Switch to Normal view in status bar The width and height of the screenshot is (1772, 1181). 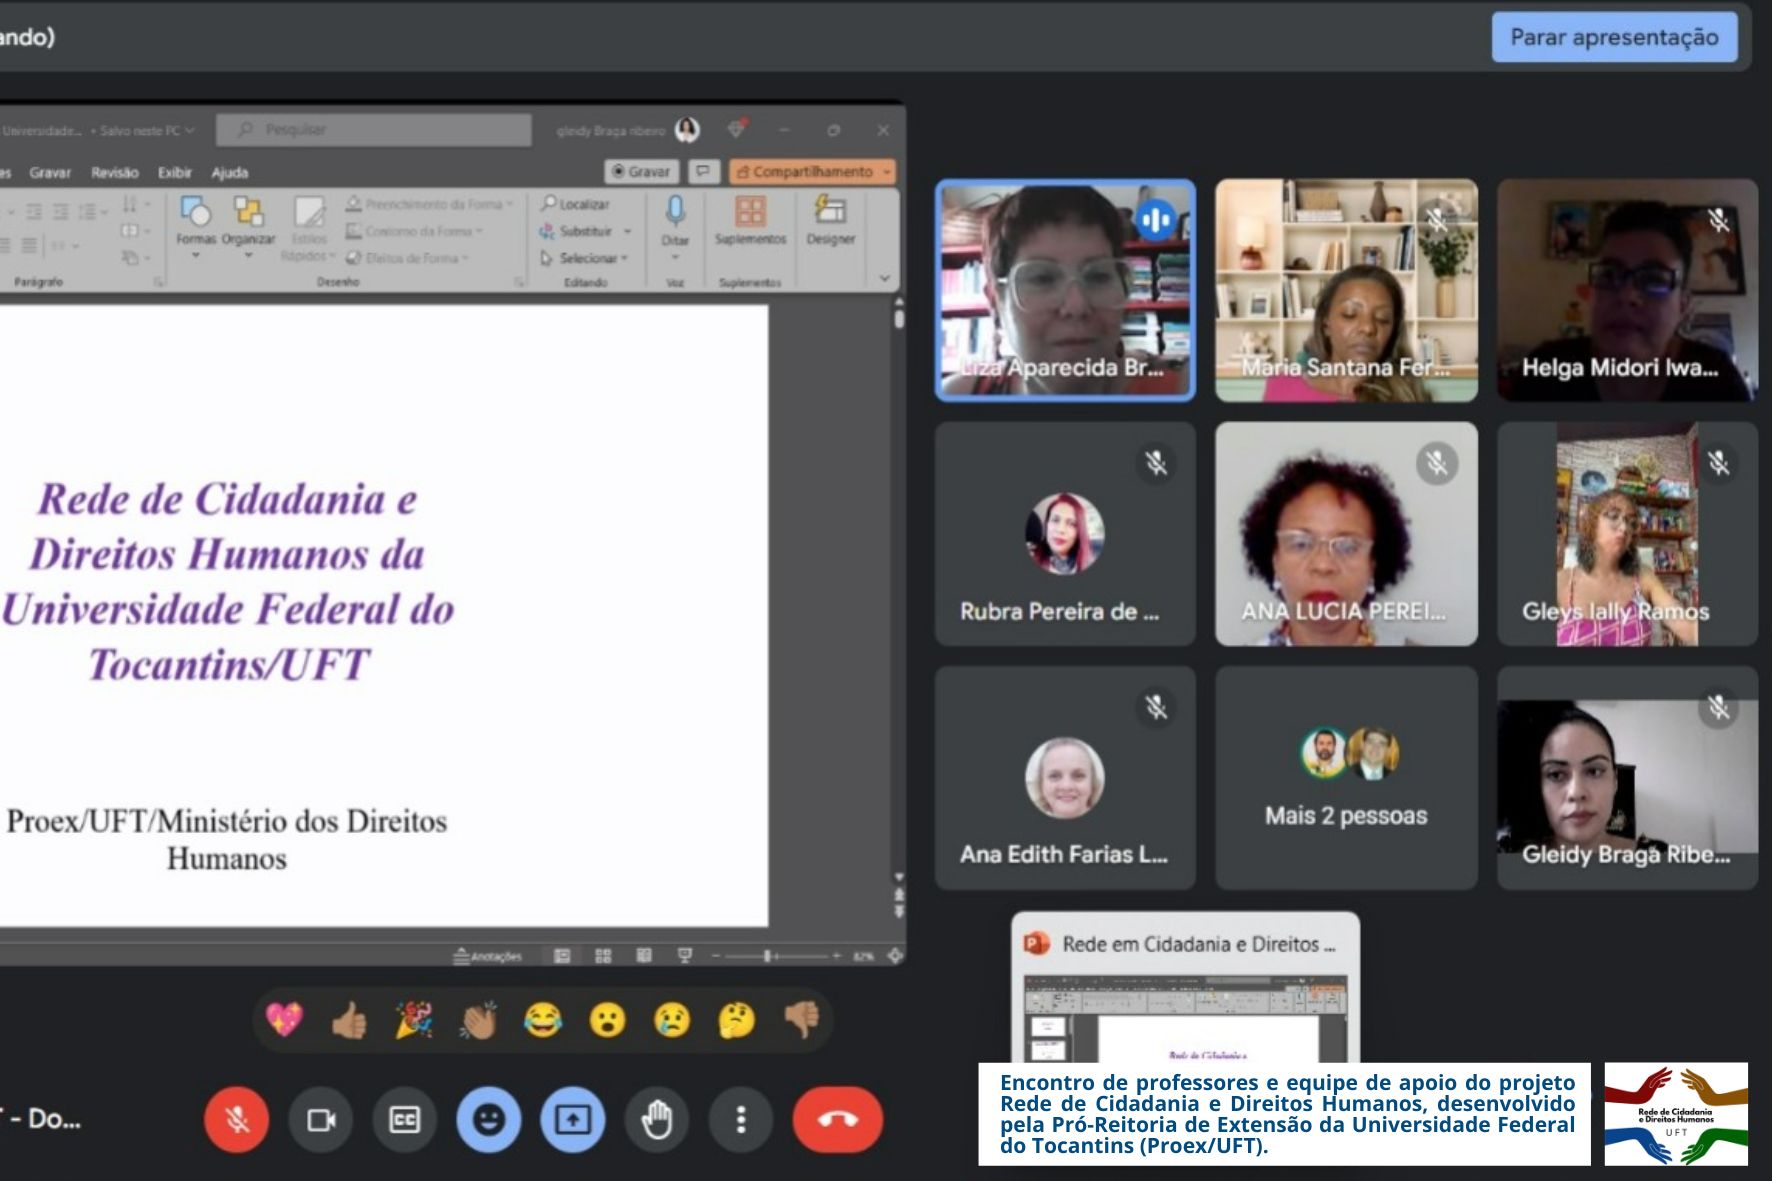pyautogui.click(x=562, y=956)
